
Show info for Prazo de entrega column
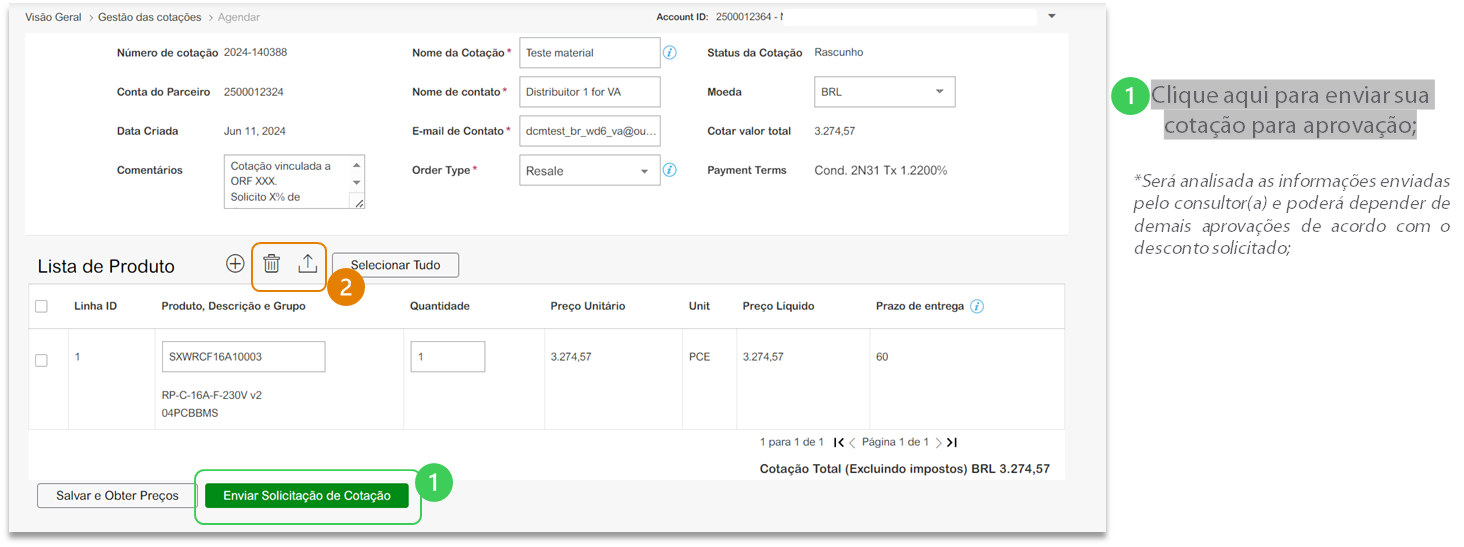(977, 306)
